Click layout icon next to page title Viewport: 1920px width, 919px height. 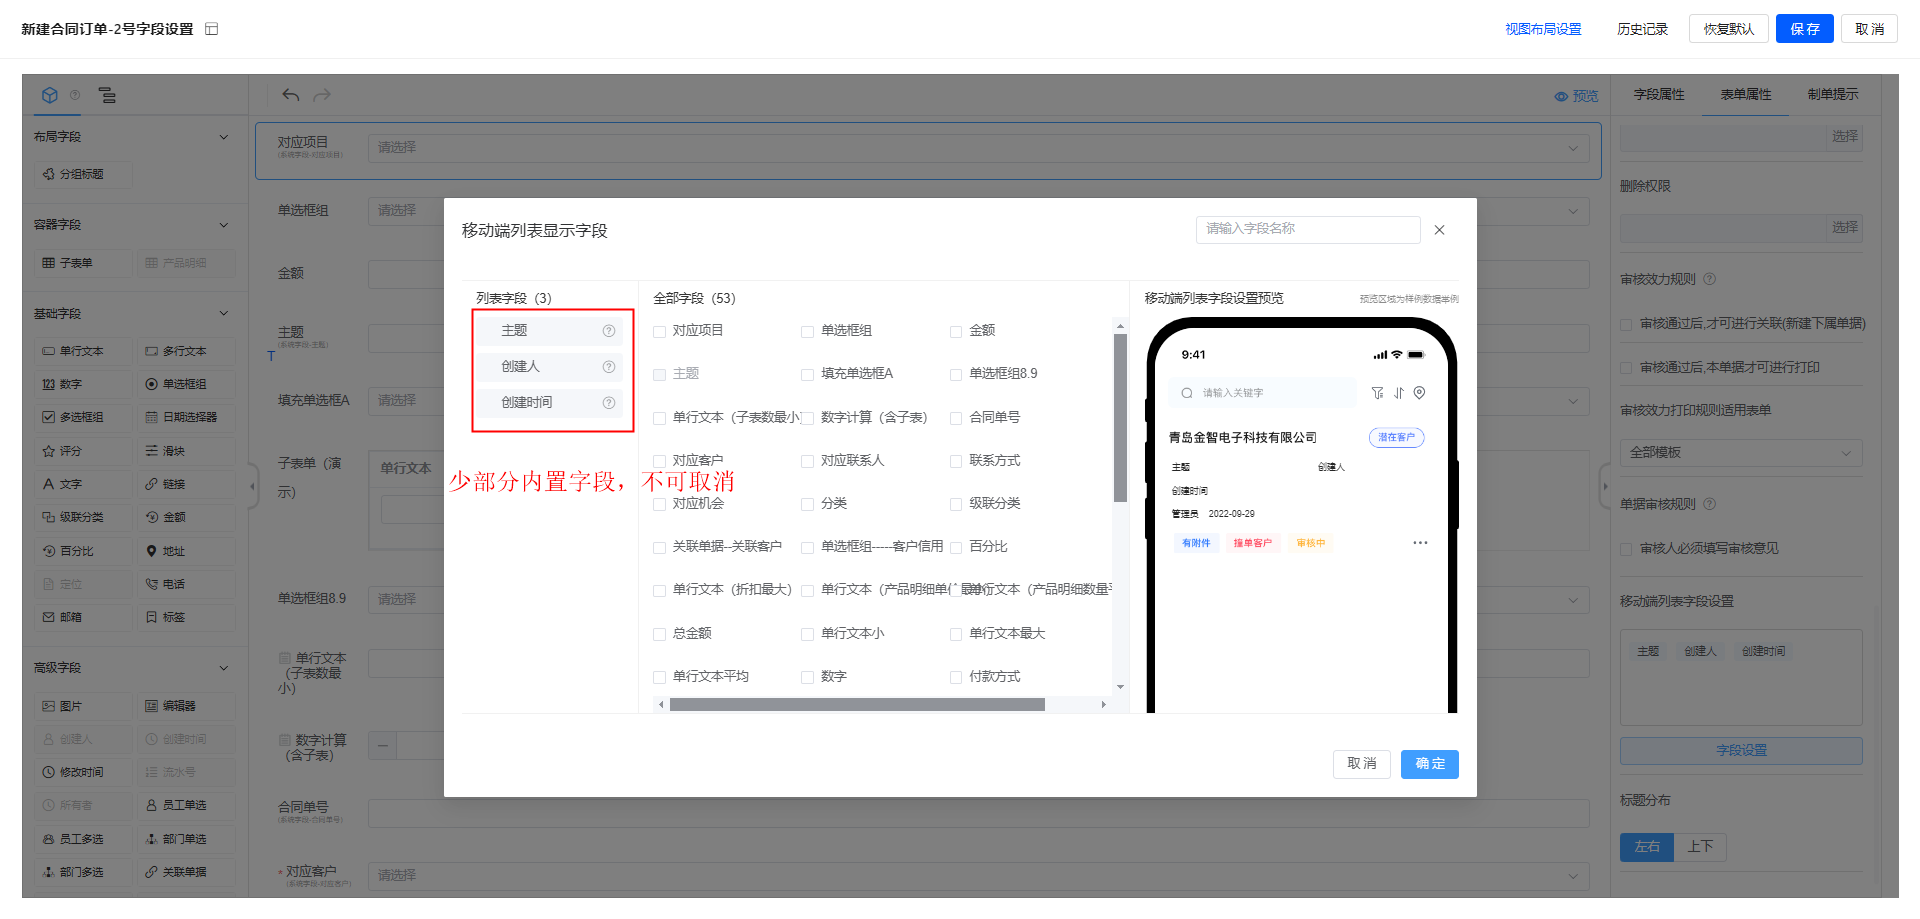click(x=211, y=29)
